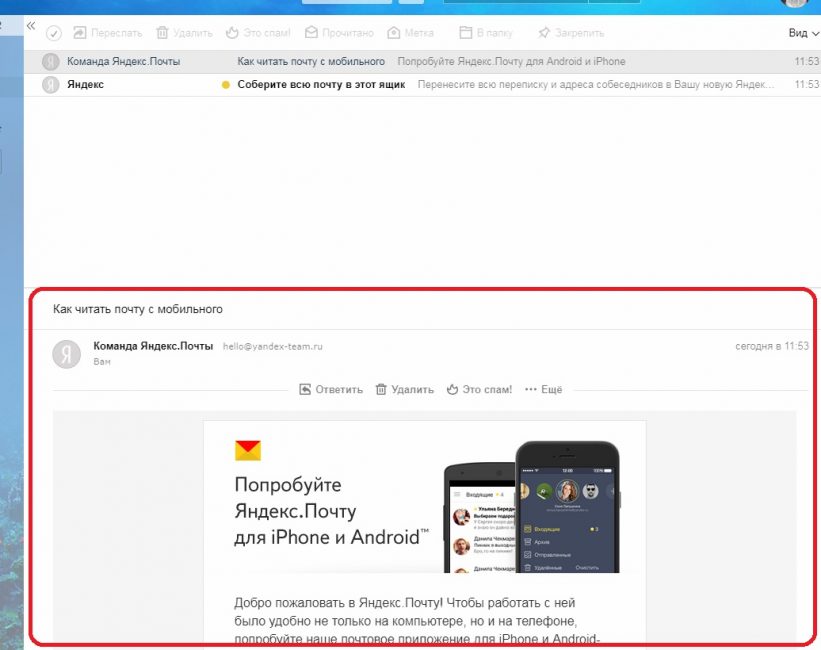Toggle the yellow unread dot on the Яндекс letter

(226, 85)
